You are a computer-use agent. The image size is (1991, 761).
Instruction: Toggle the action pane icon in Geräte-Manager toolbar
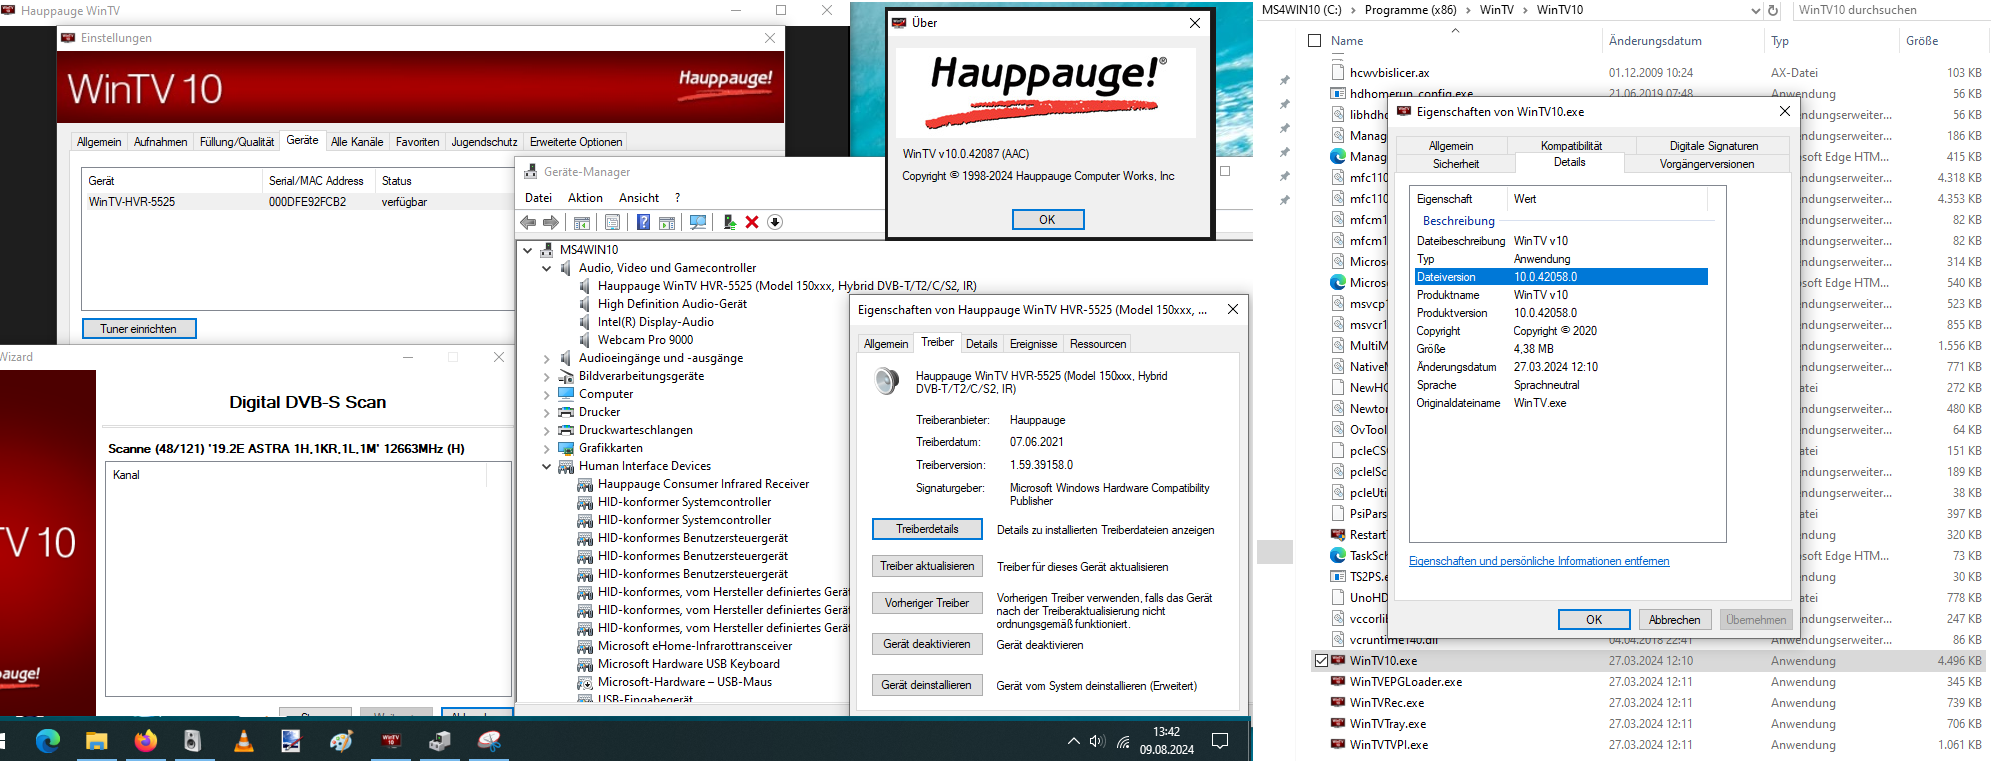click(667, 222)
